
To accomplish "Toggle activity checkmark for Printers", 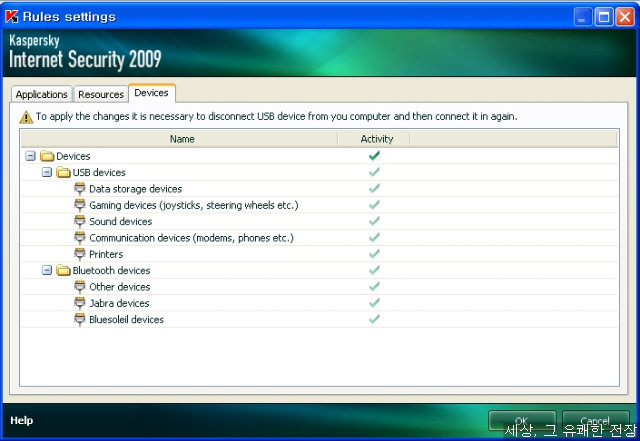I will 374,254.
